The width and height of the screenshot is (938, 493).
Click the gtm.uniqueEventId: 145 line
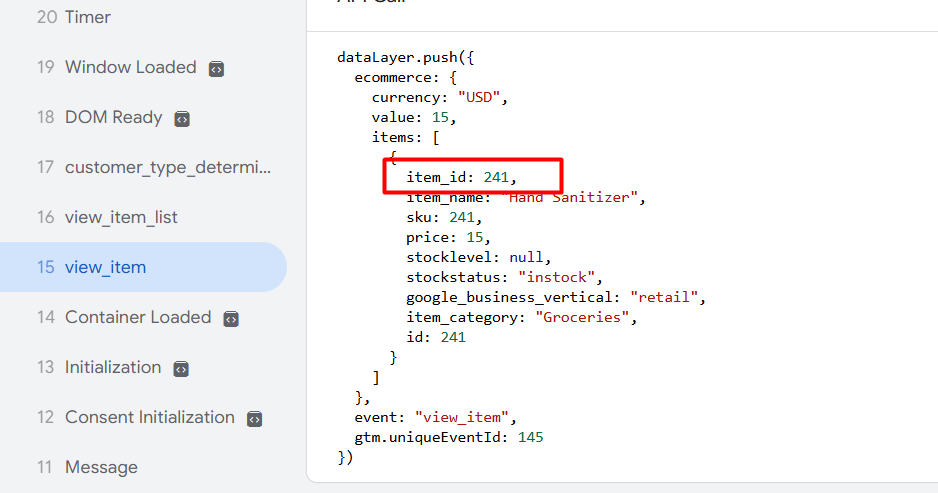[449, 437]
